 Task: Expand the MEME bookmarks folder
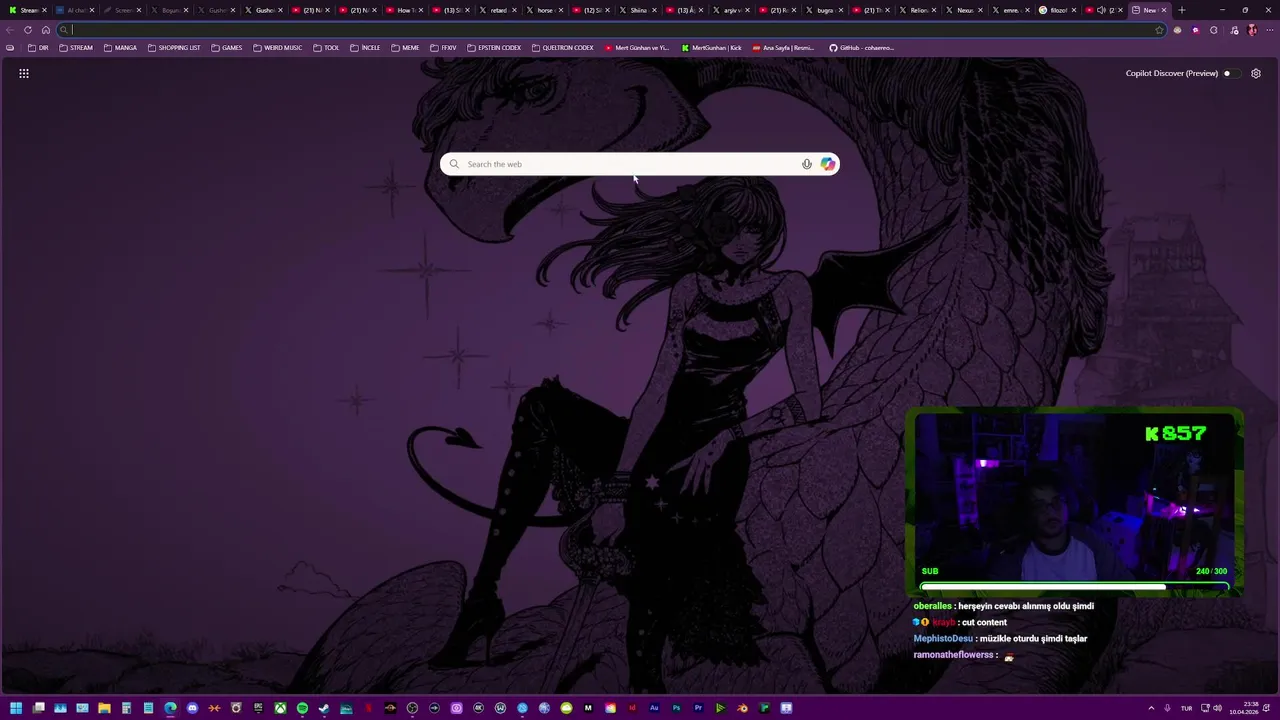click(405, 48)
